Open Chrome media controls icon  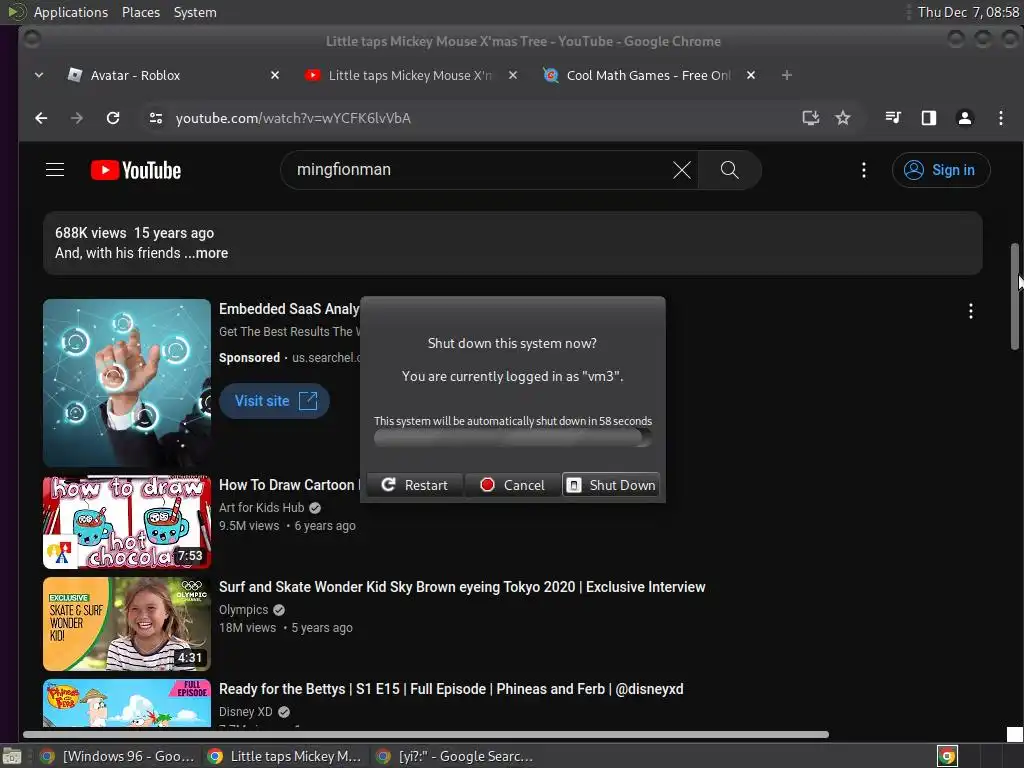pyautogui.click(x=893, y=118)
